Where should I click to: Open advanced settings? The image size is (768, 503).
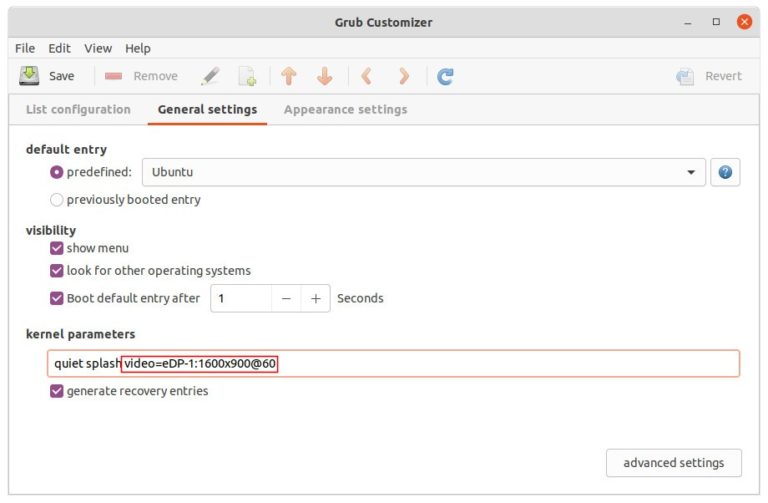(x=673, y=463)
